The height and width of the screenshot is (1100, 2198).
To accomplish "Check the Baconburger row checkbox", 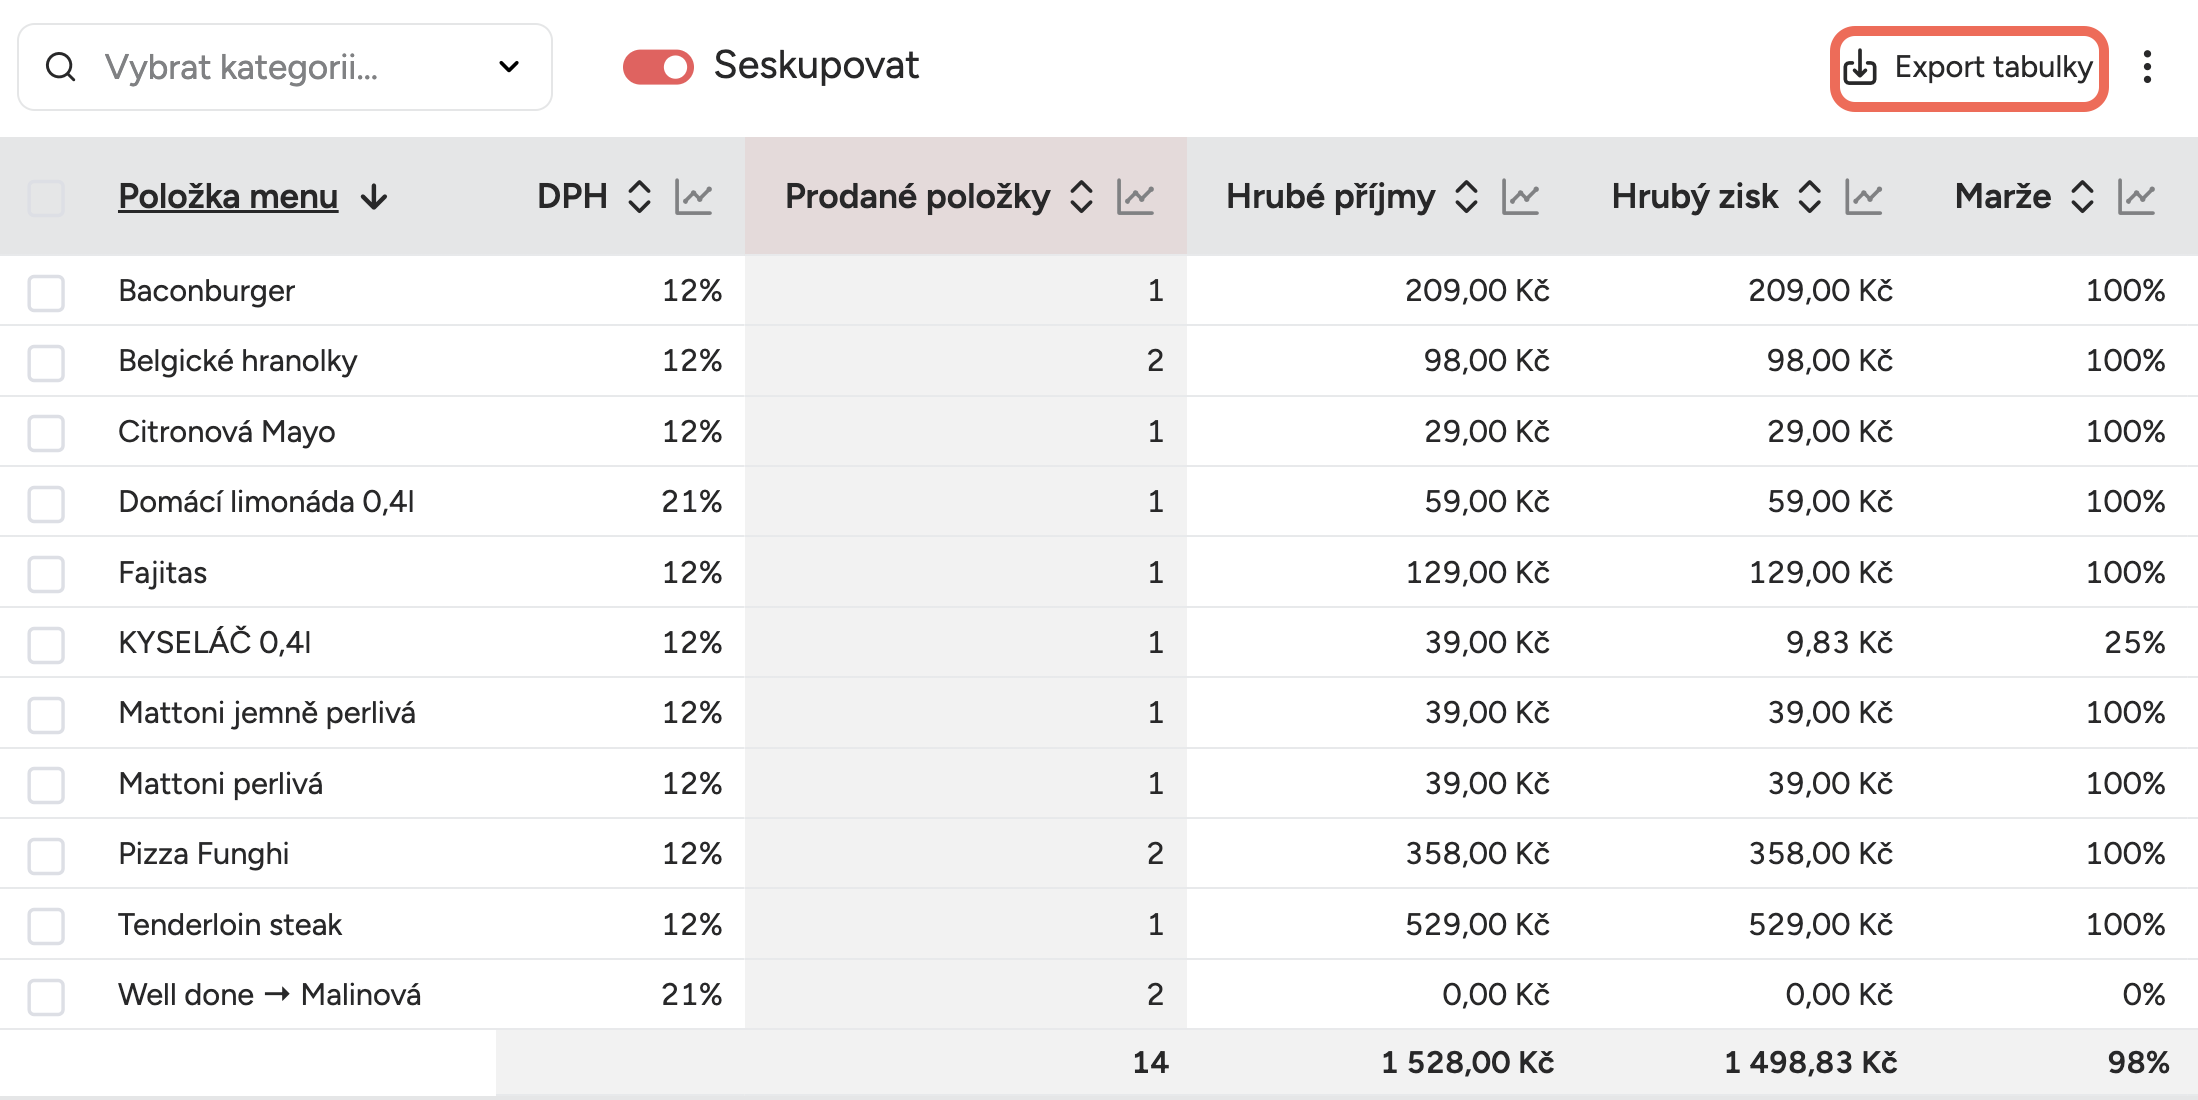I will 46,292.
